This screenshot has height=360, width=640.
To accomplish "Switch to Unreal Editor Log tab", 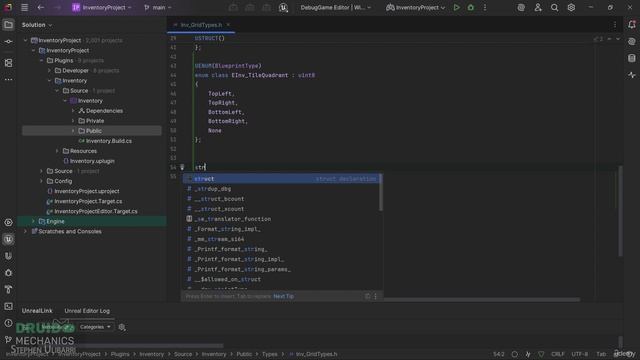I will tap(87, 311).
